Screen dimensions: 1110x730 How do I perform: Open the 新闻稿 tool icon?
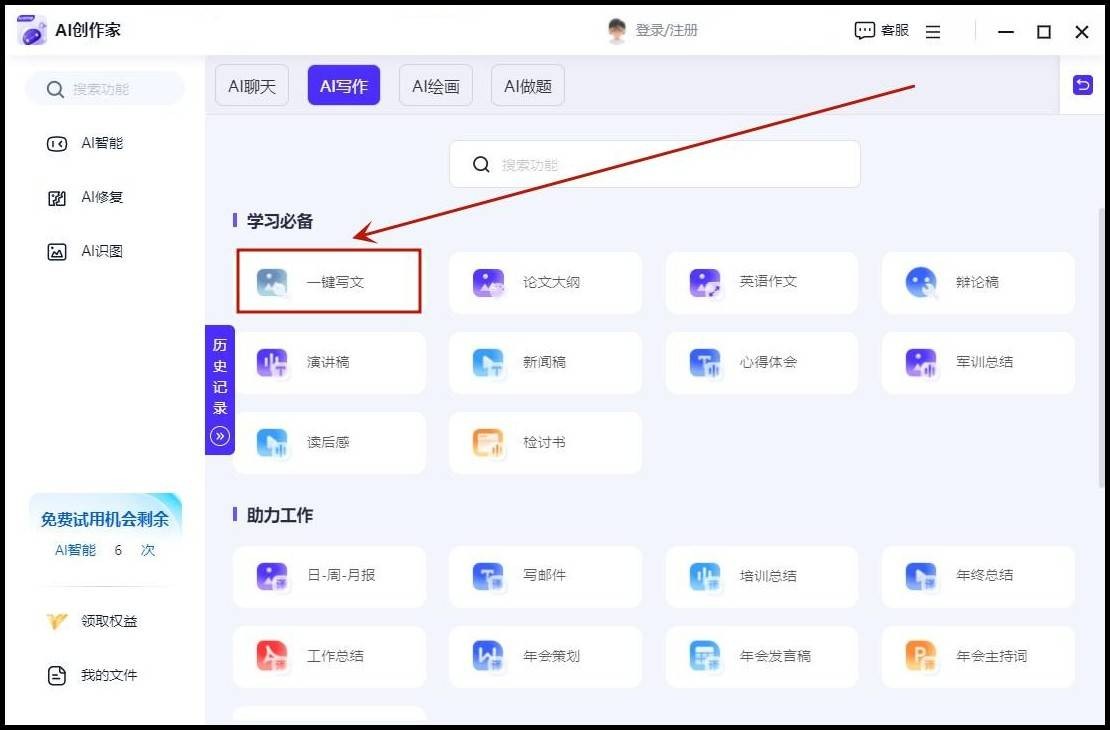pos(488,363)
